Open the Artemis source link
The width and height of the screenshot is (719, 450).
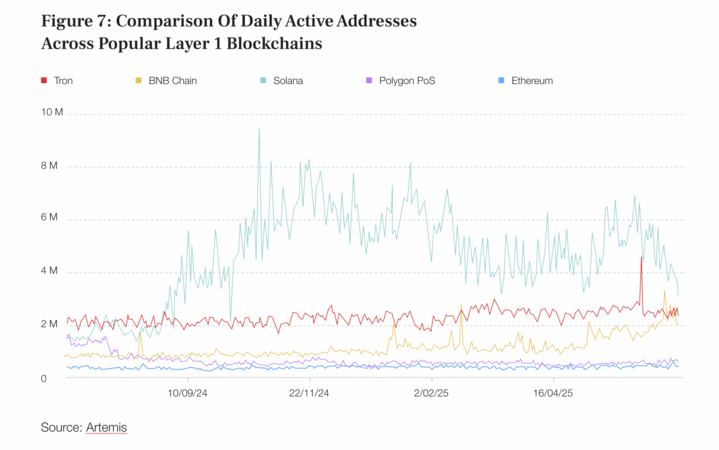pos(106,427)
